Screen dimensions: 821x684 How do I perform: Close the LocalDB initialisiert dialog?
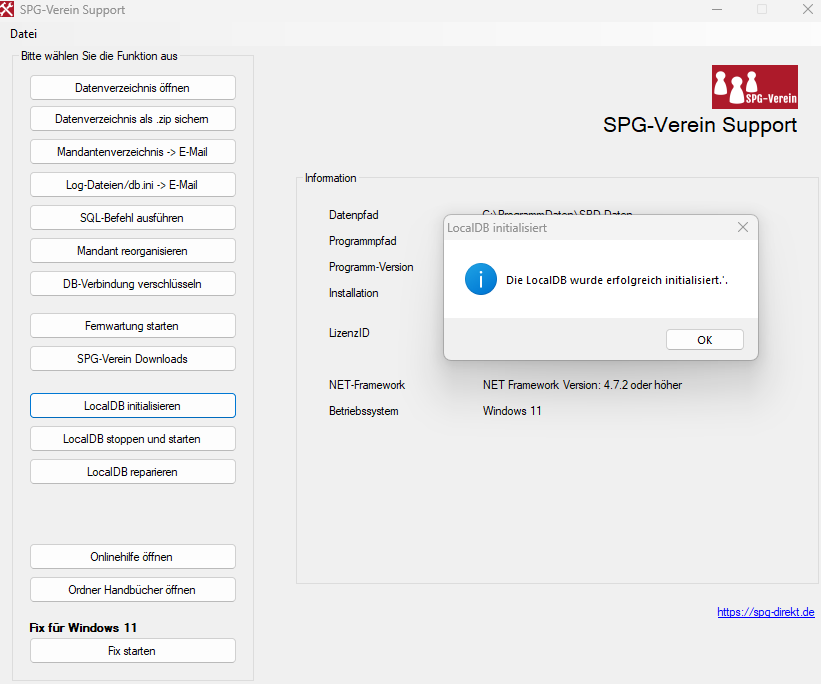[x=743, y=227]
